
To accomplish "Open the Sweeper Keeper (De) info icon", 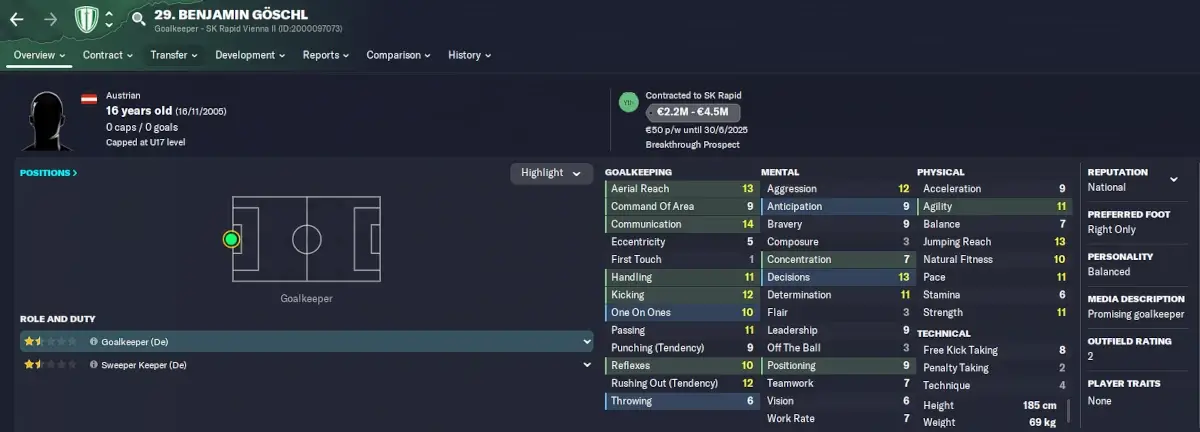I will click(93, 366).
